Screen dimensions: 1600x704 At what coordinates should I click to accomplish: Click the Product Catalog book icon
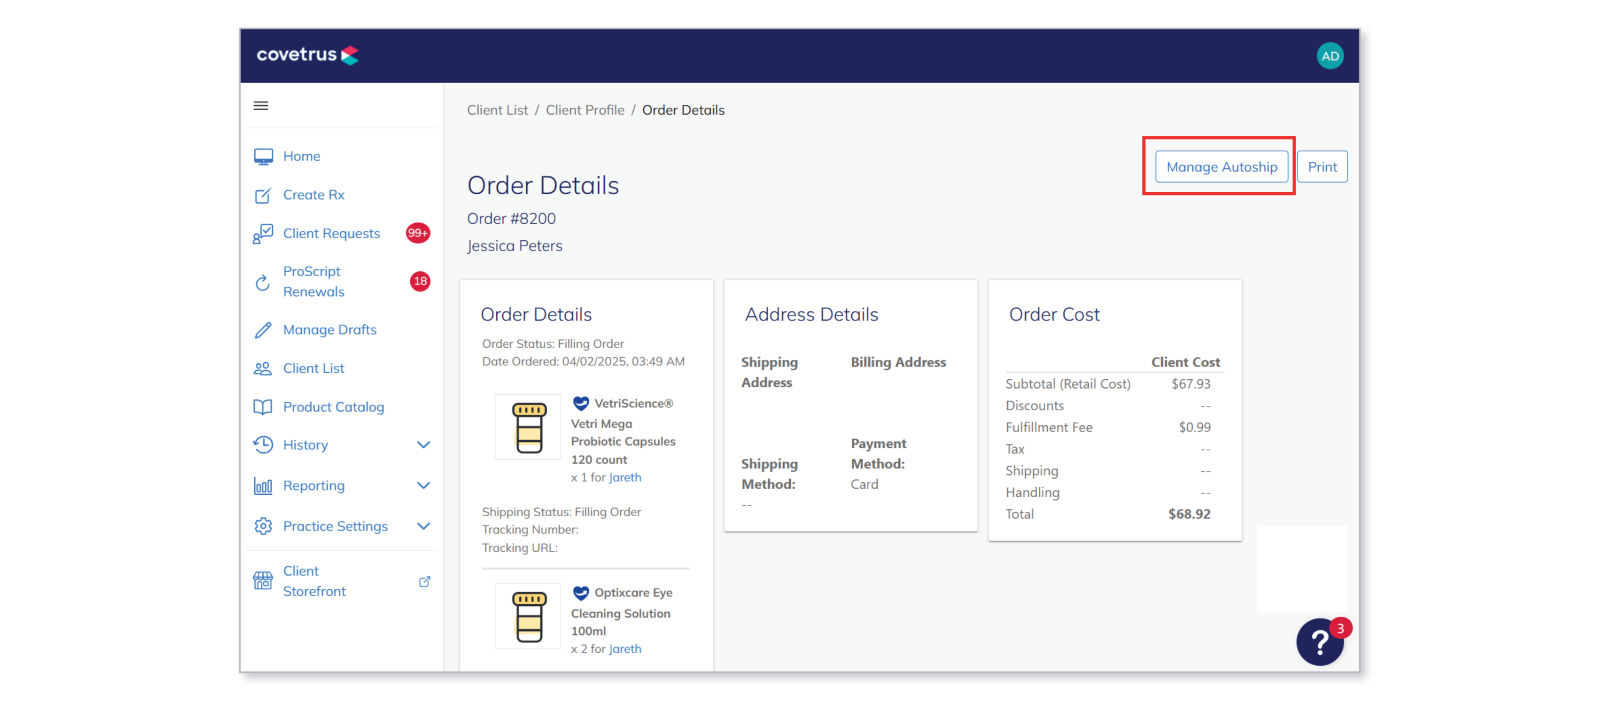pos(263,407)
